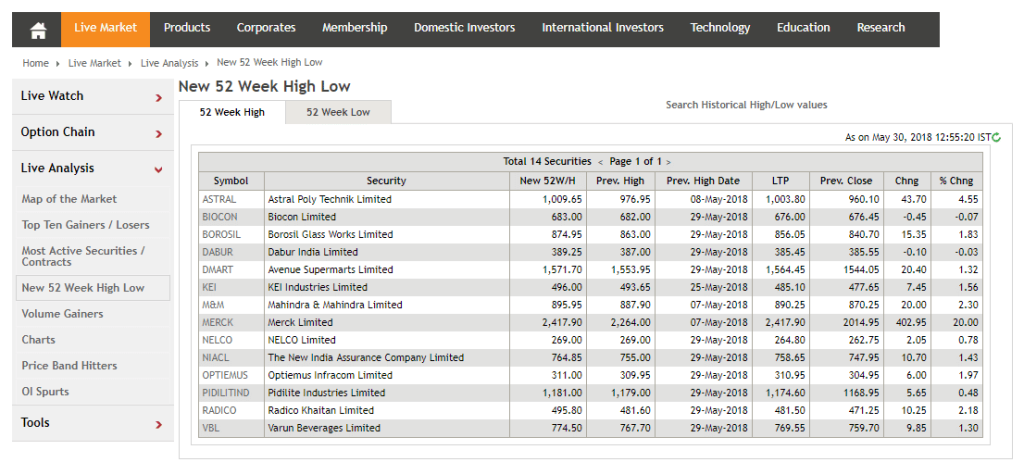Click the MERCK symbol link
1024x462 pixels.
pos(217,323)
